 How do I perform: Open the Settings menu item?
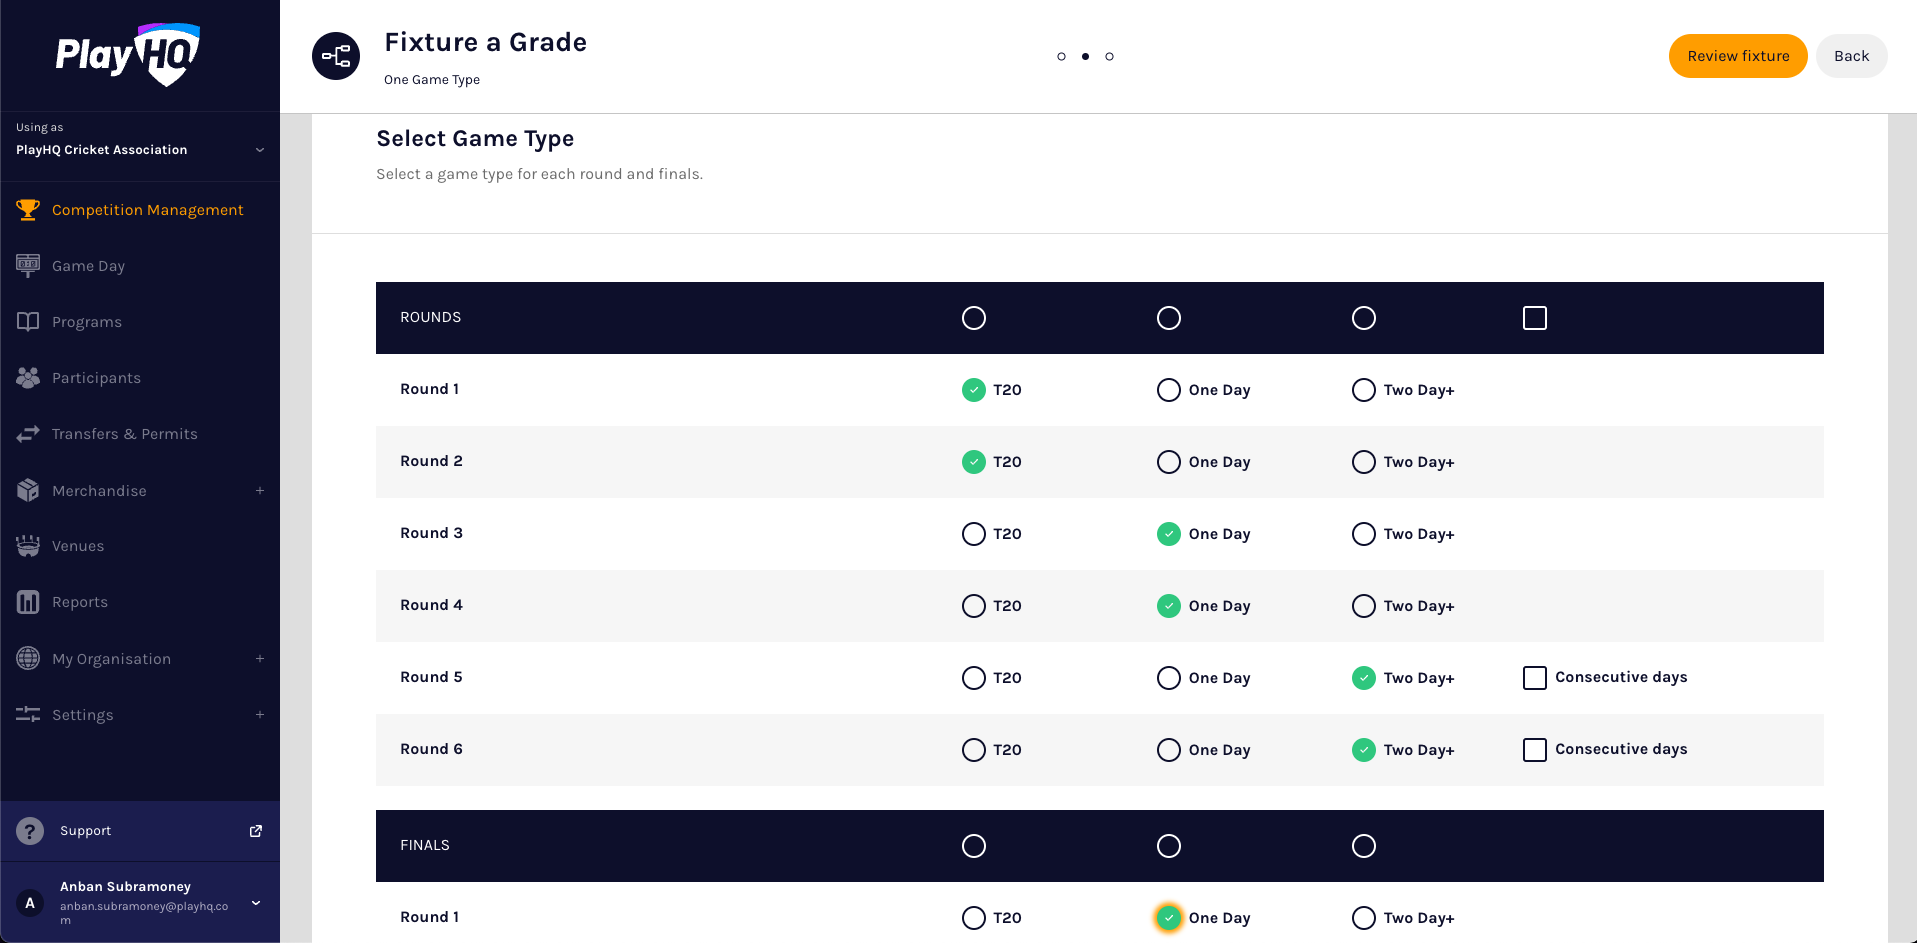(82, 715)
